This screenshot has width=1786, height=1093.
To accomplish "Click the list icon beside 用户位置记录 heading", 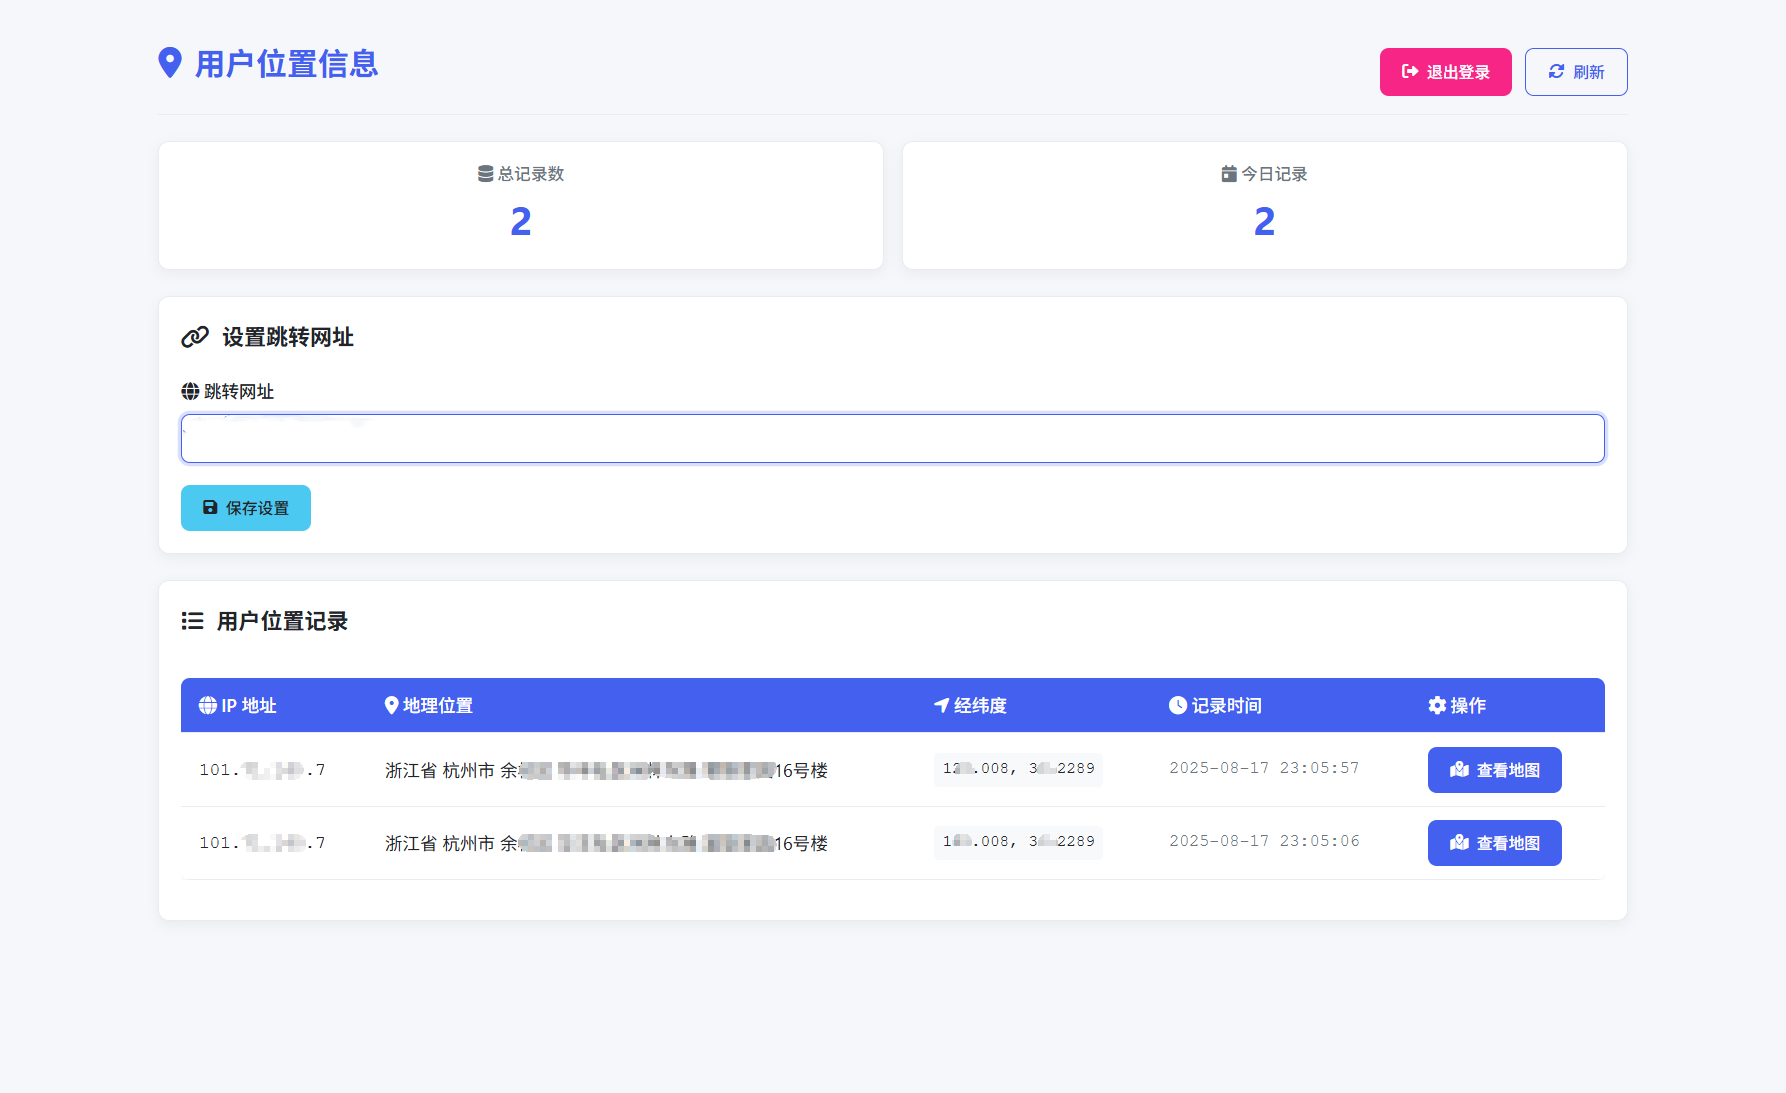I will [191, 621].
